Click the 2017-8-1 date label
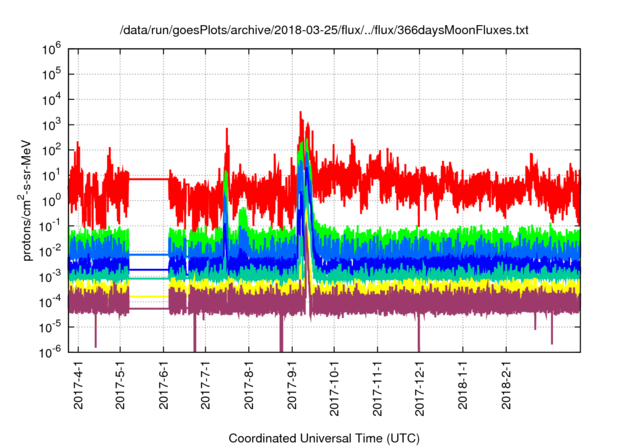Screen dimensions: 640x448 (x=249, y=385)
